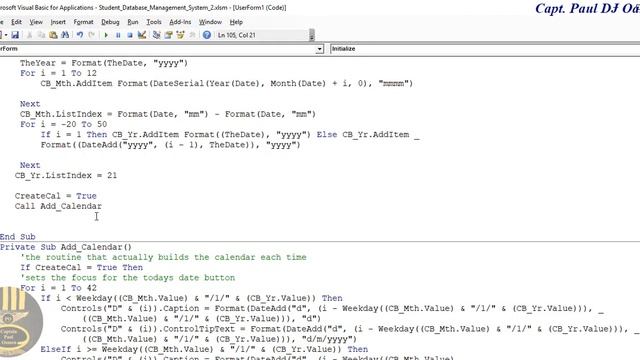Click 'If CreateCal = True Then' line
640x360 pixels.
82,267
